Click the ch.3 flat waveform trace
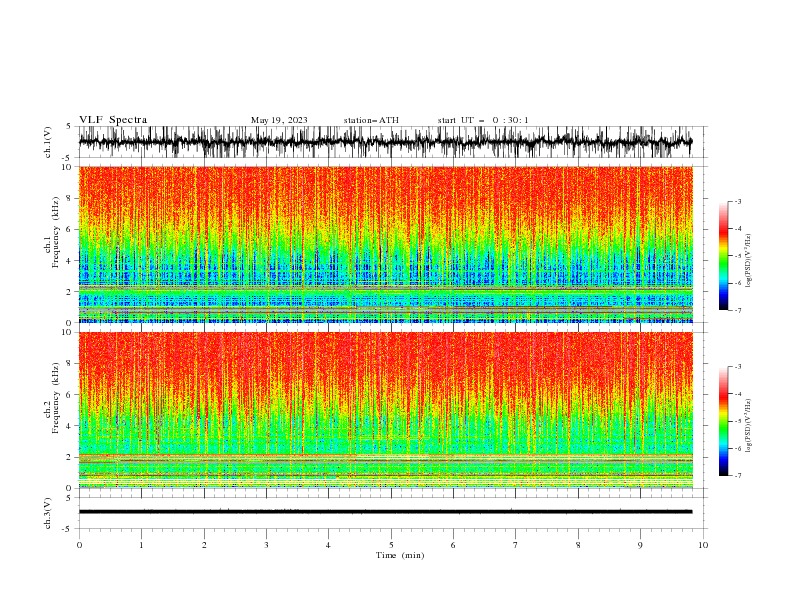Viewport: 792px width, 612px height. click(x=385, y=512)
